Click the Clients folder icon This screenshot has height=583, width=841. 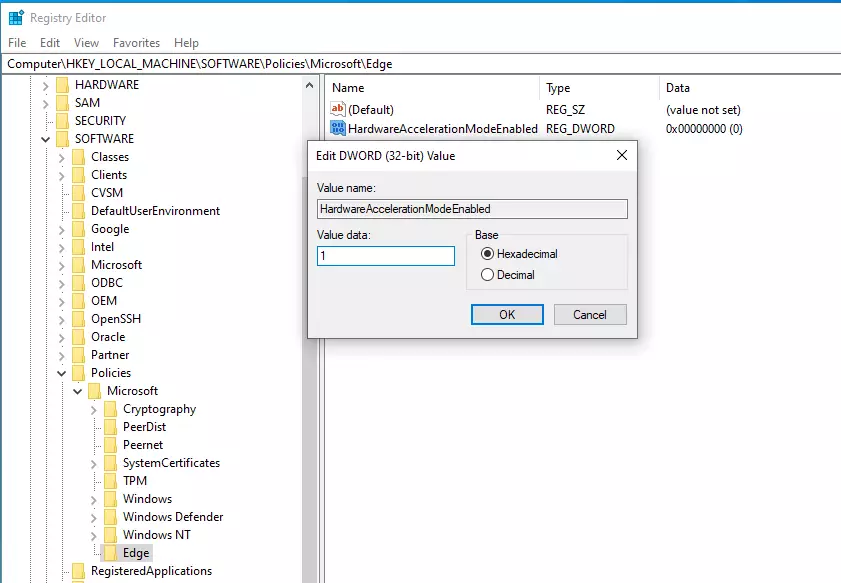click(x=78, y=175)
